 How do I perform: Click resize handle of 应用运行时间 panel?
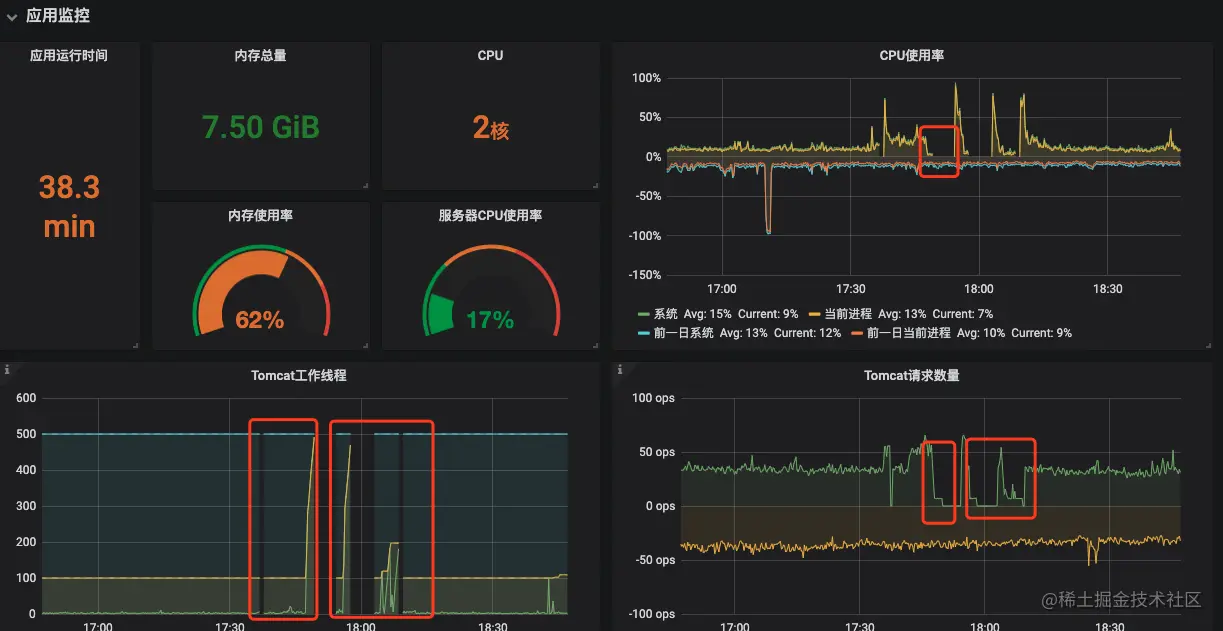pyautogui.click(x=135, y=345)
